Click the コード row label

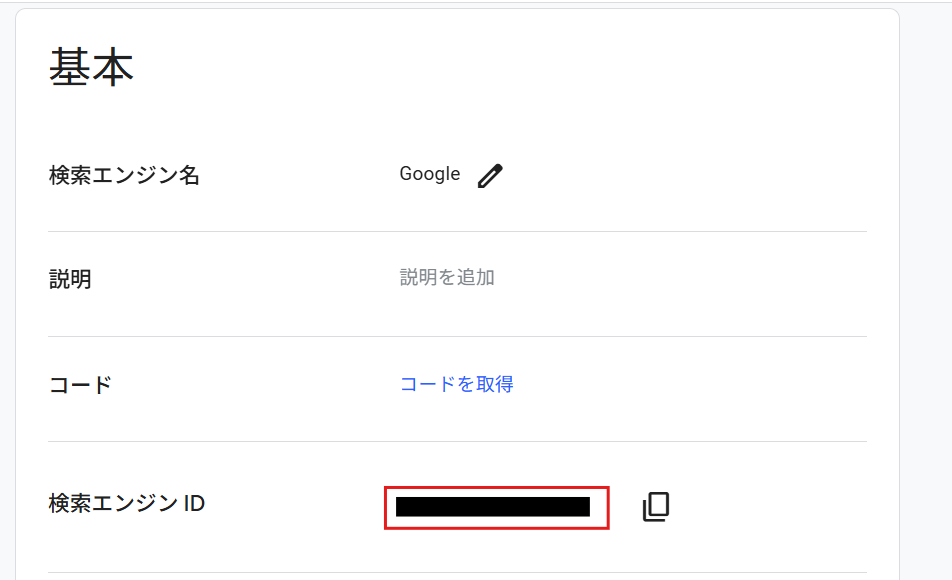[x=80, y=385]
